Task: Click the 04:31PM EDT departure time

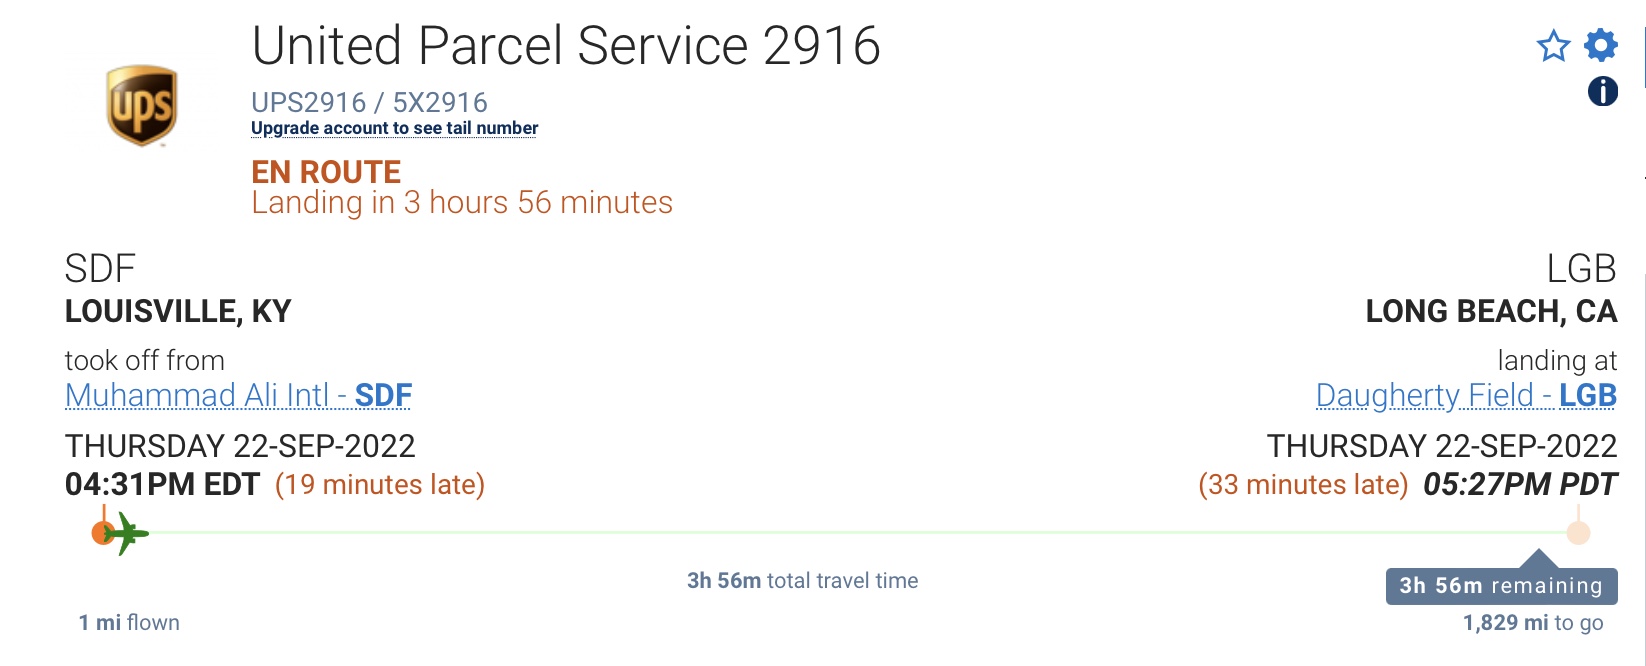Action: (x=162, y=485)
